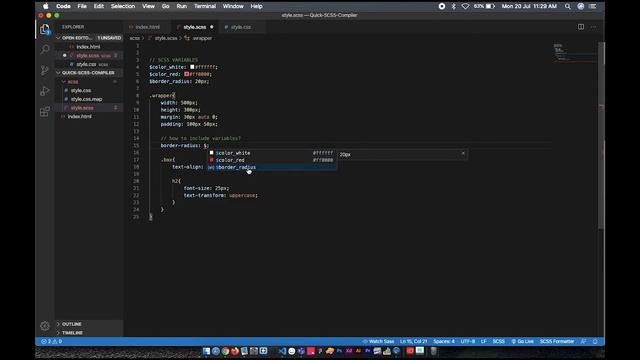
Task: Open the Run and Debug view
Action: 45,91
